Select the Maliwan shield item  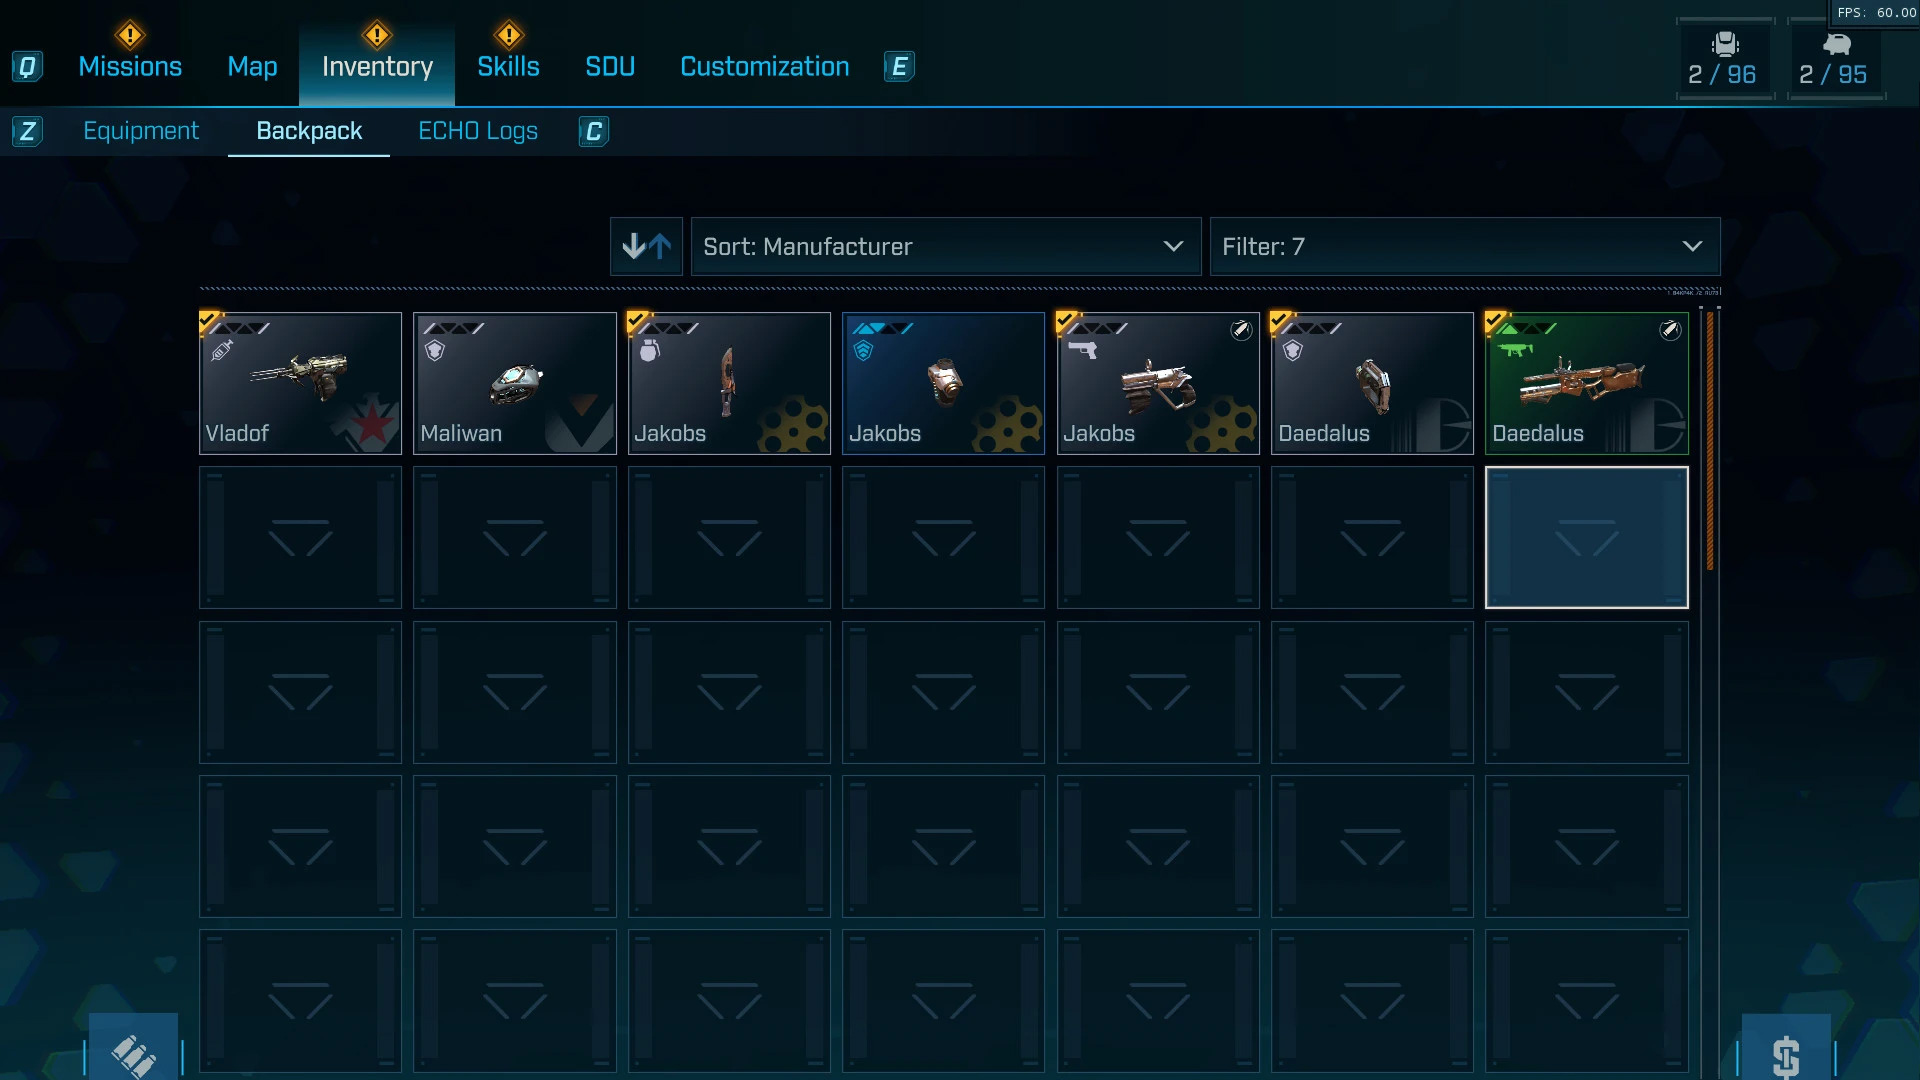click(515, 384)
